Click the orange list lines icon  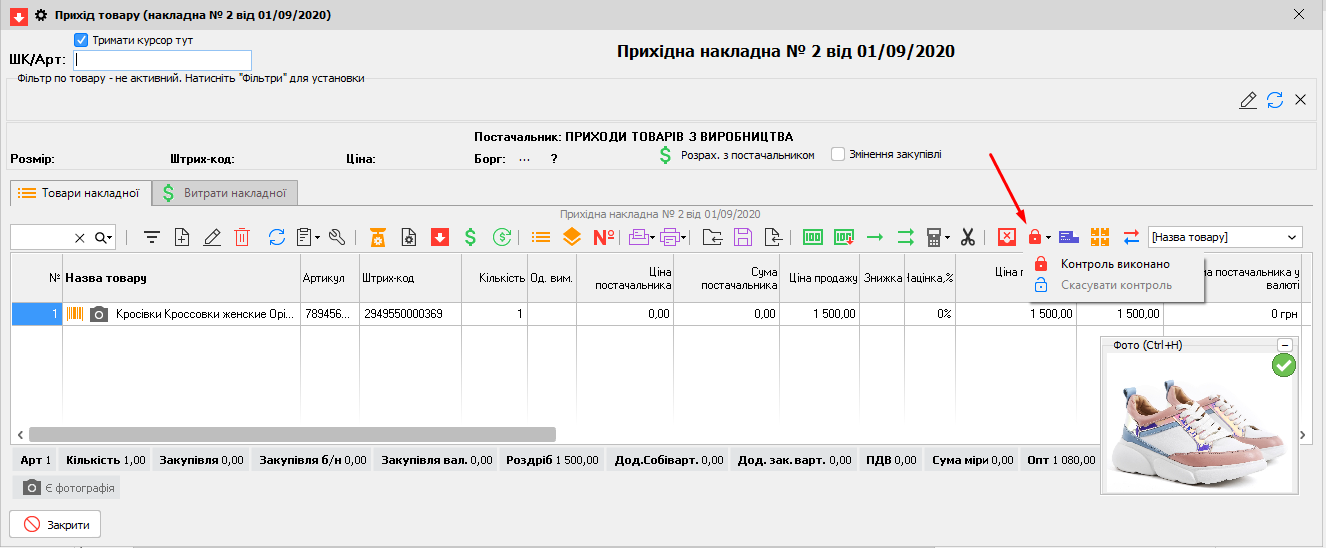tap(541, 237)
